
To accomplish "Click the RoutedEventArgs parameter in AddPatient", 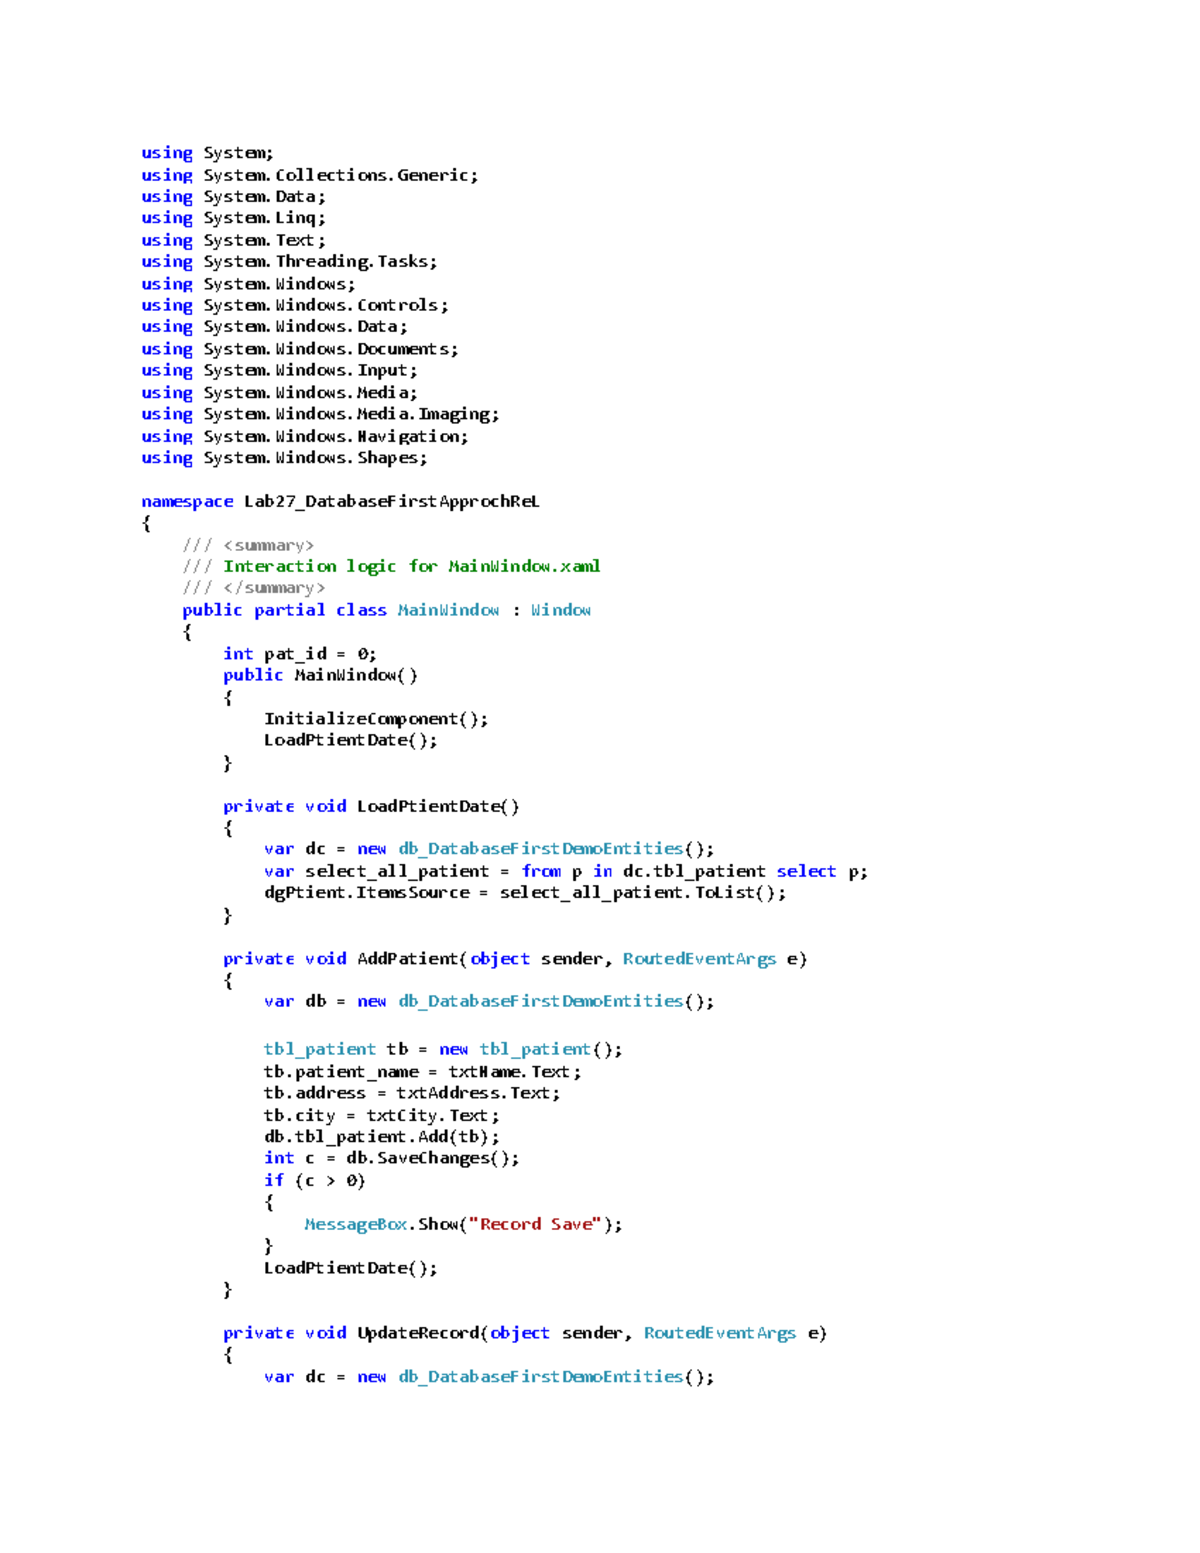I will (x=700, y=958).
